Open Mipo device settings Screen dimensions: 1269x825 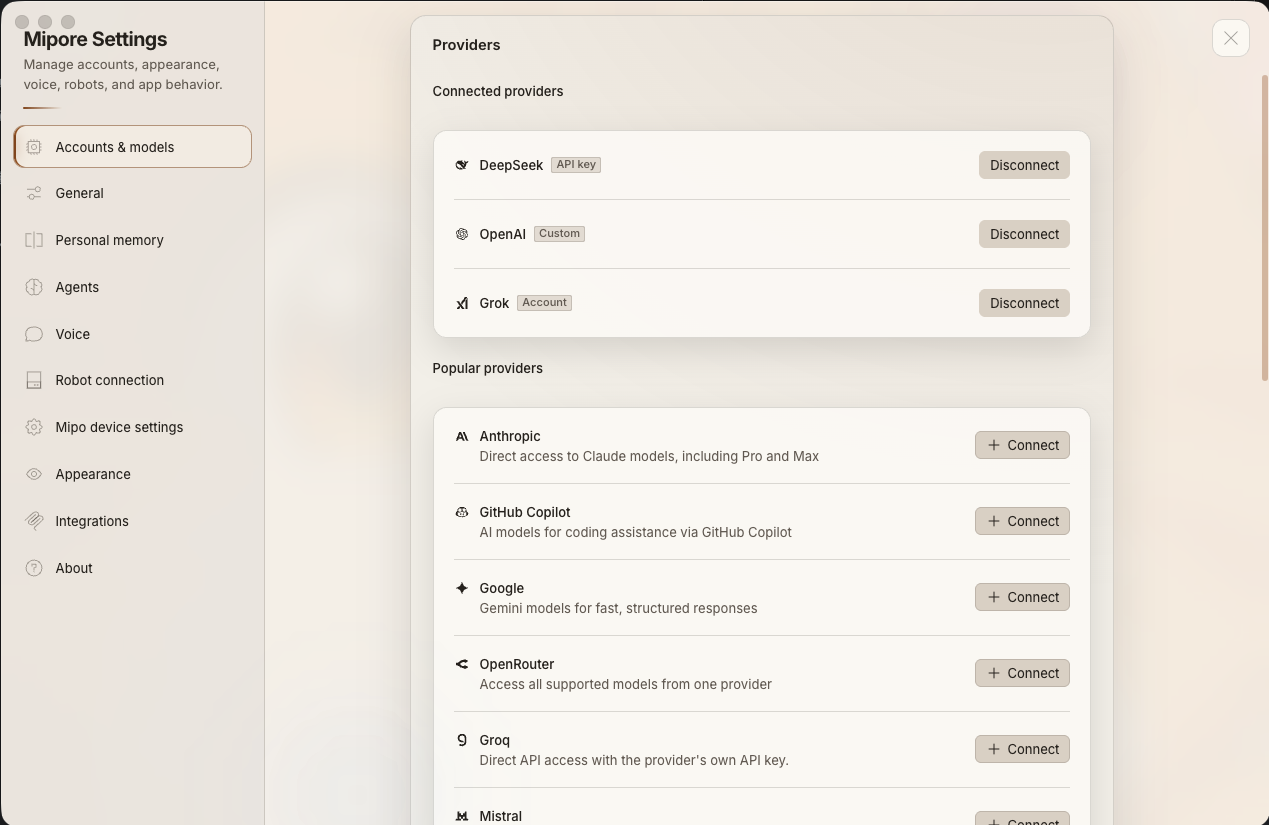click(132, 427)
